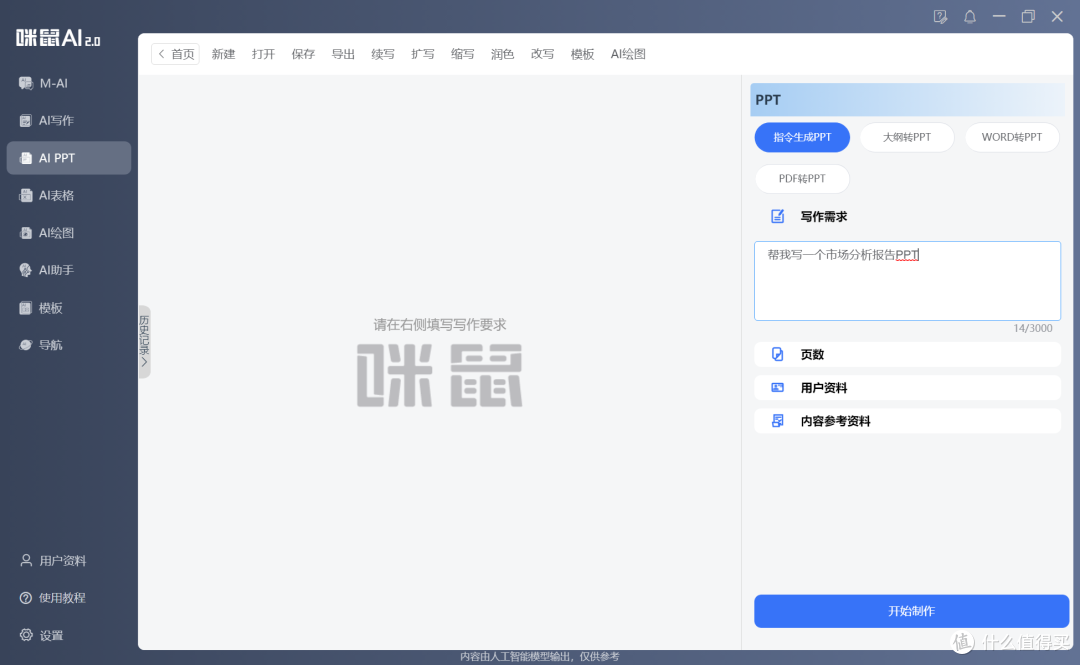Viewport: 1080px width, 665px height.
Task: Select the 指令生成PPT mode
Action: pyautogui.click(x=802, y=137)
